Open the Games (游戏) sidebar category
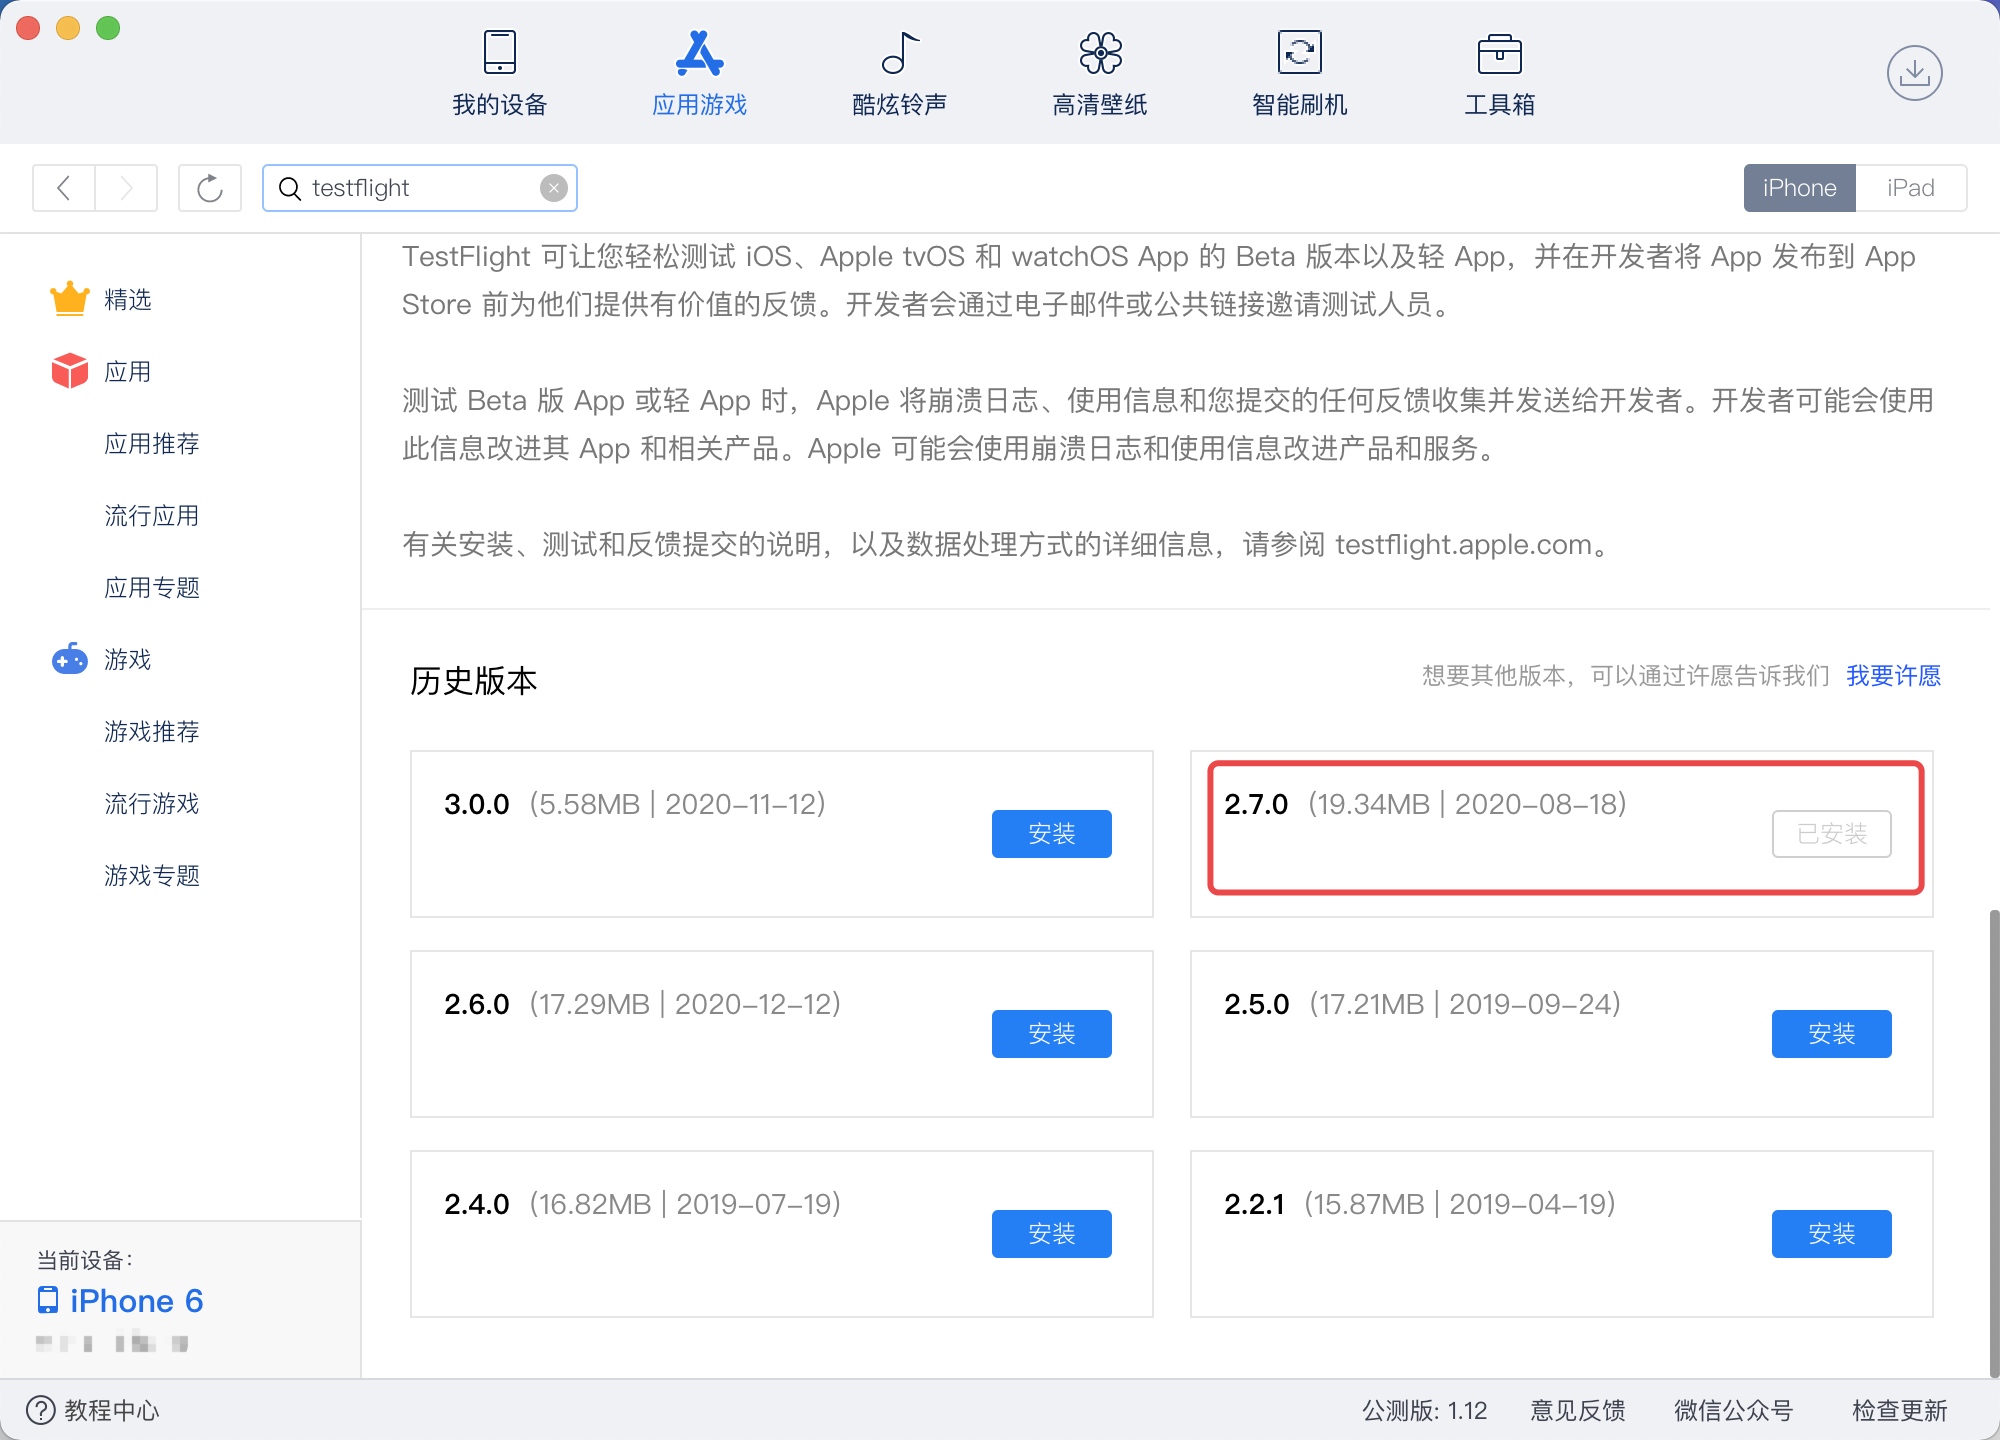The width and height of the screenshot is (2000, 1440). 127,660
